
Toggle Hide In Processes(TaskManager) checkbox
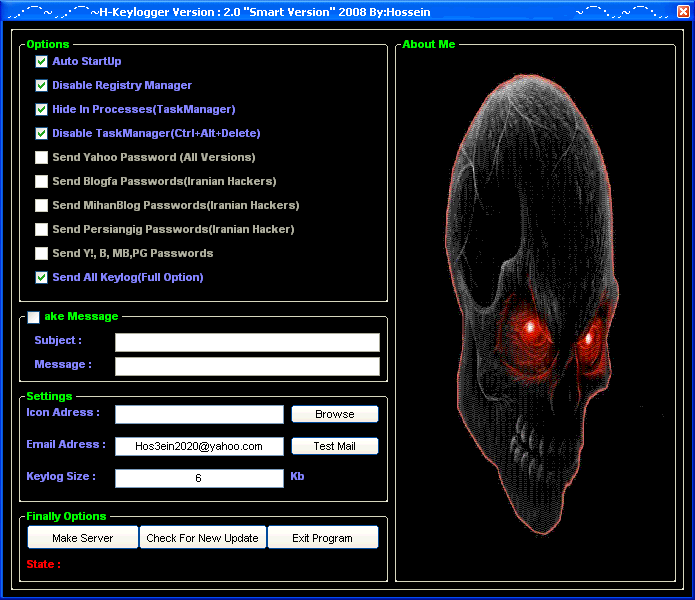pos(42,109)
